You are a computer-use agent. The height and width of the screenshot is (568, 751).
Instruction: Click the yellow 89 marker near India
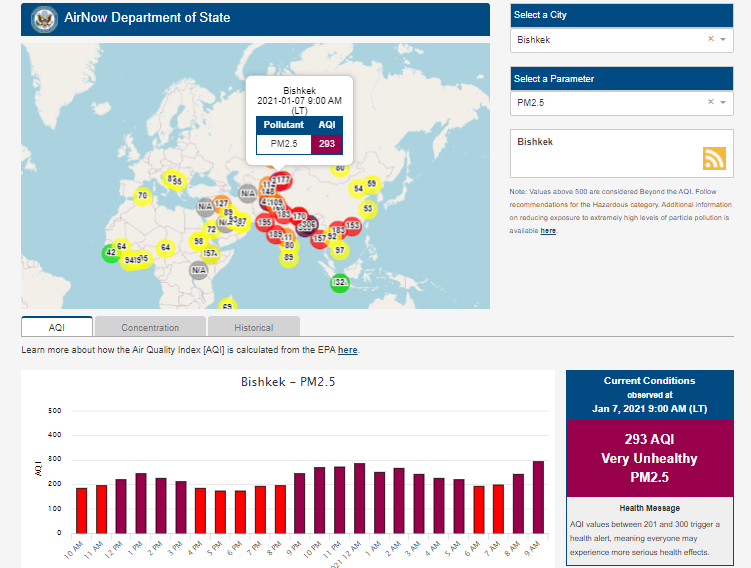[x=288, y=257]
